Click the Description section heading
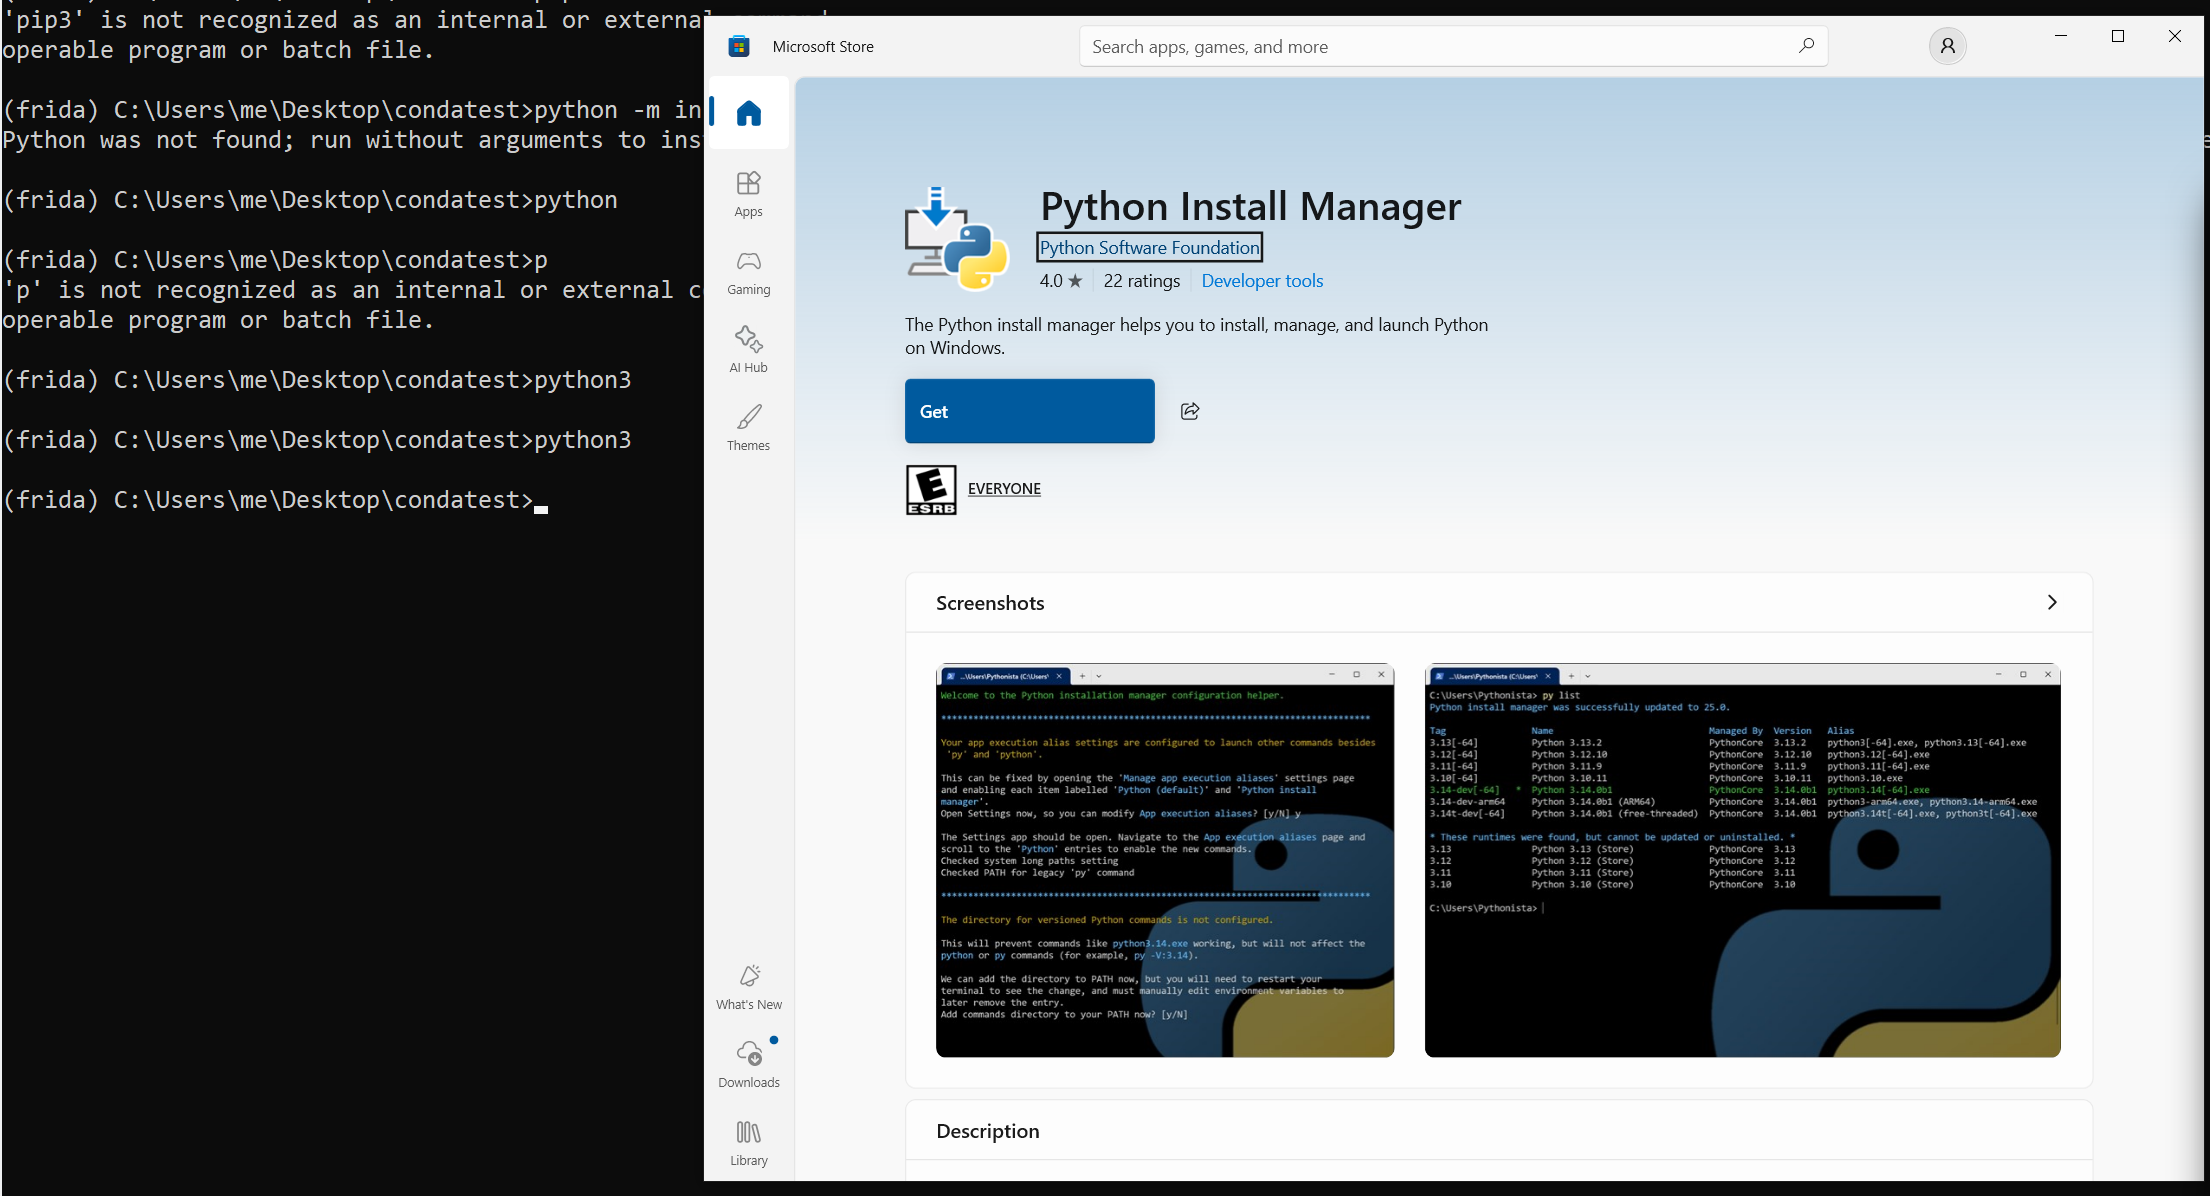 point(988,1131)
